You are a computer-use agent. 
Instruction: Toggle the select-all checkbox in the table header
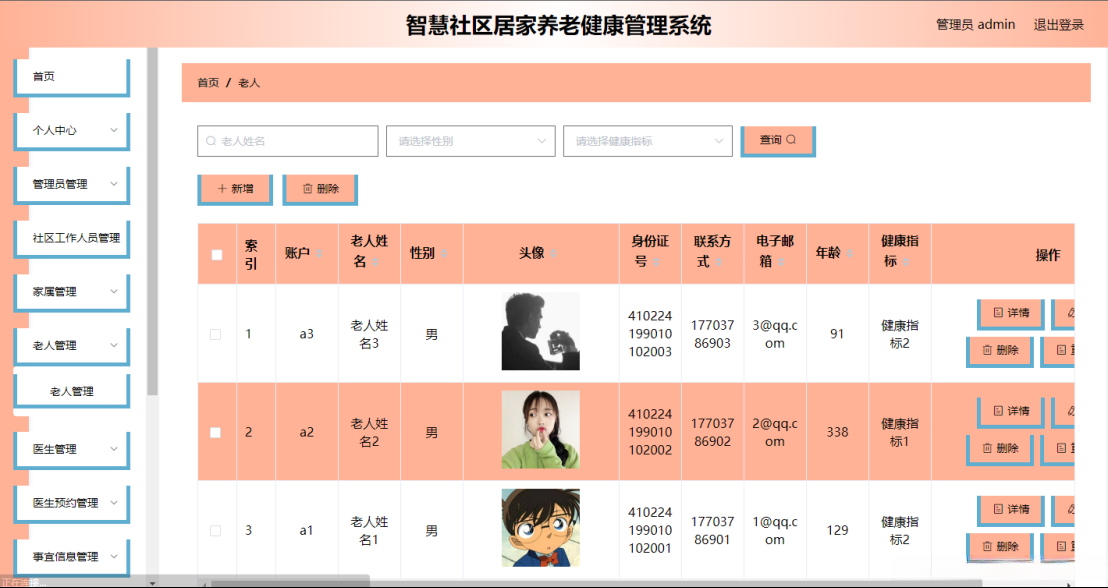pos(216,253)
